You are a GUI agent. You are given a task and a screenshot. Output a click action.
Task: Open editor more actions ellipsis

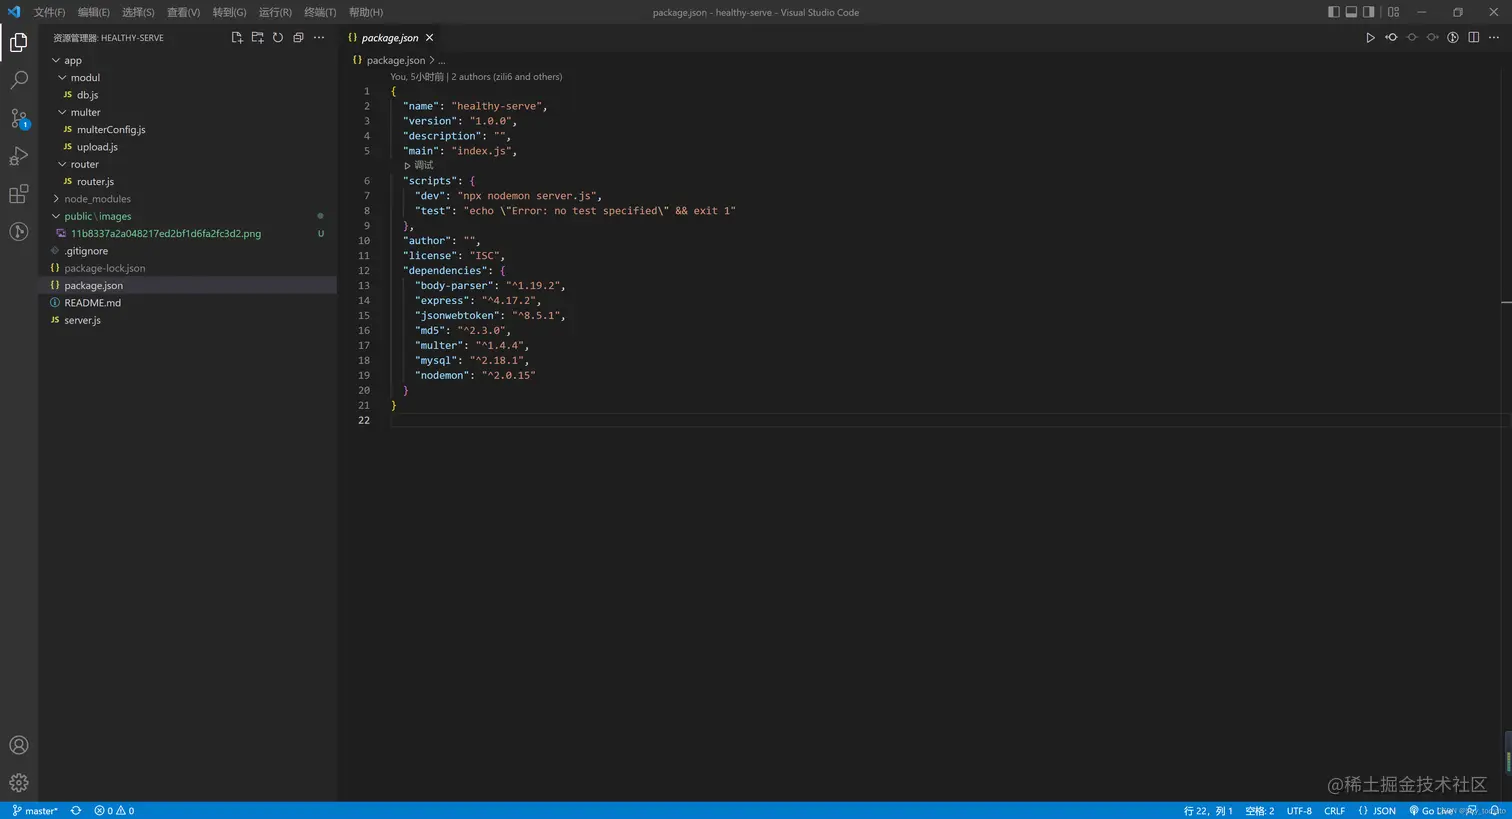click(x=1494, y=37)
